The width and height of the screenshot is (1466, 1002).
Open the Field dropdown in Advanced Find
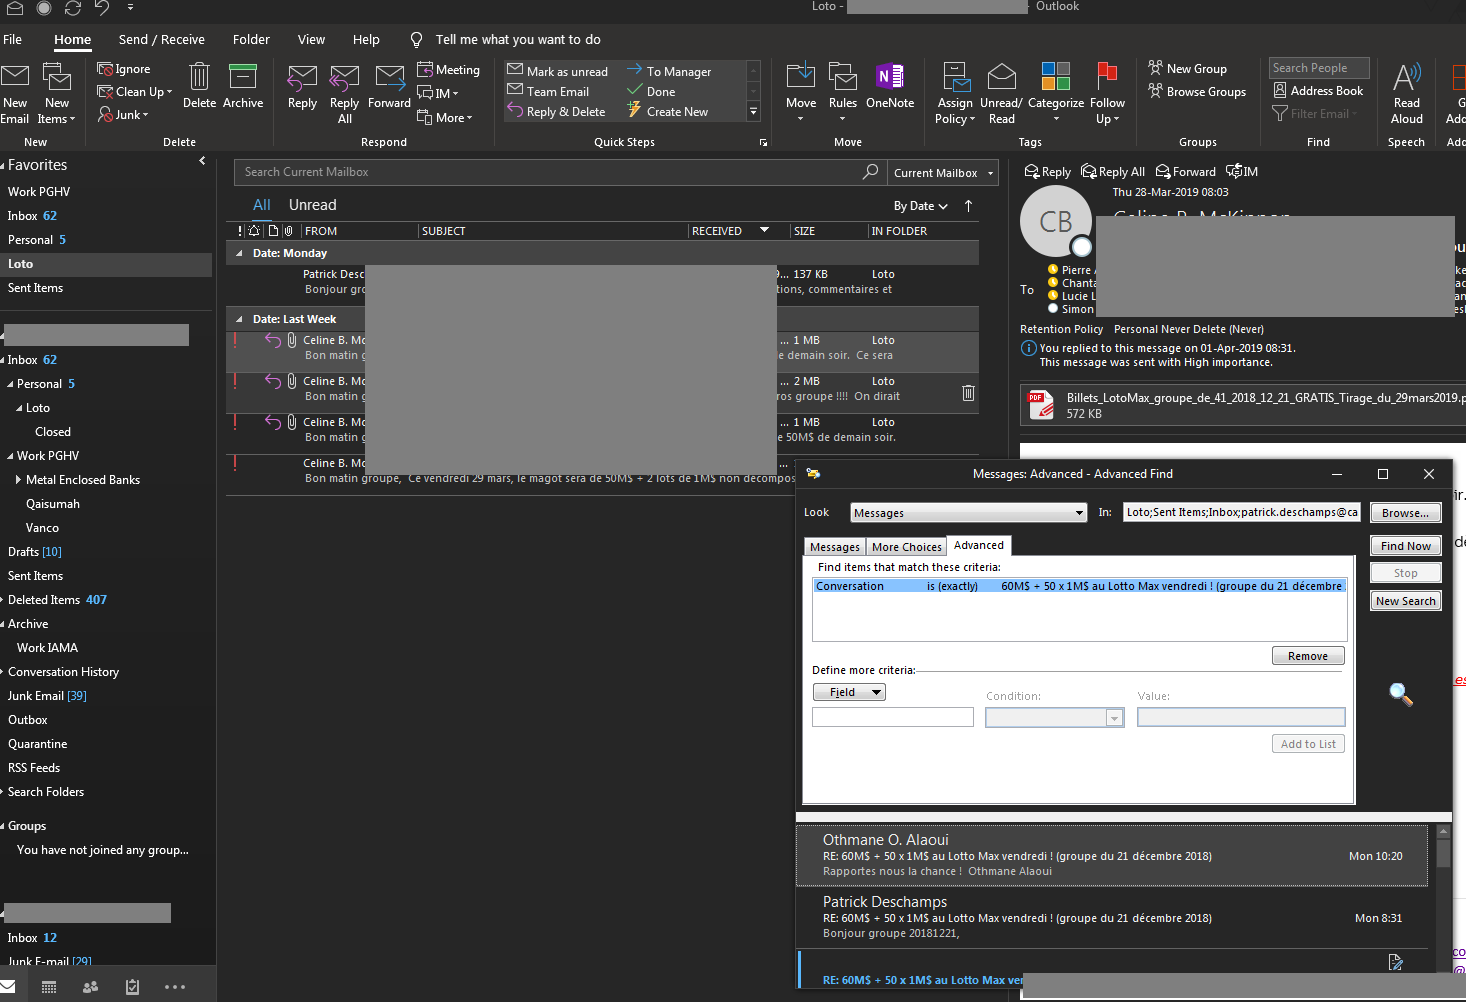[849, 692]
